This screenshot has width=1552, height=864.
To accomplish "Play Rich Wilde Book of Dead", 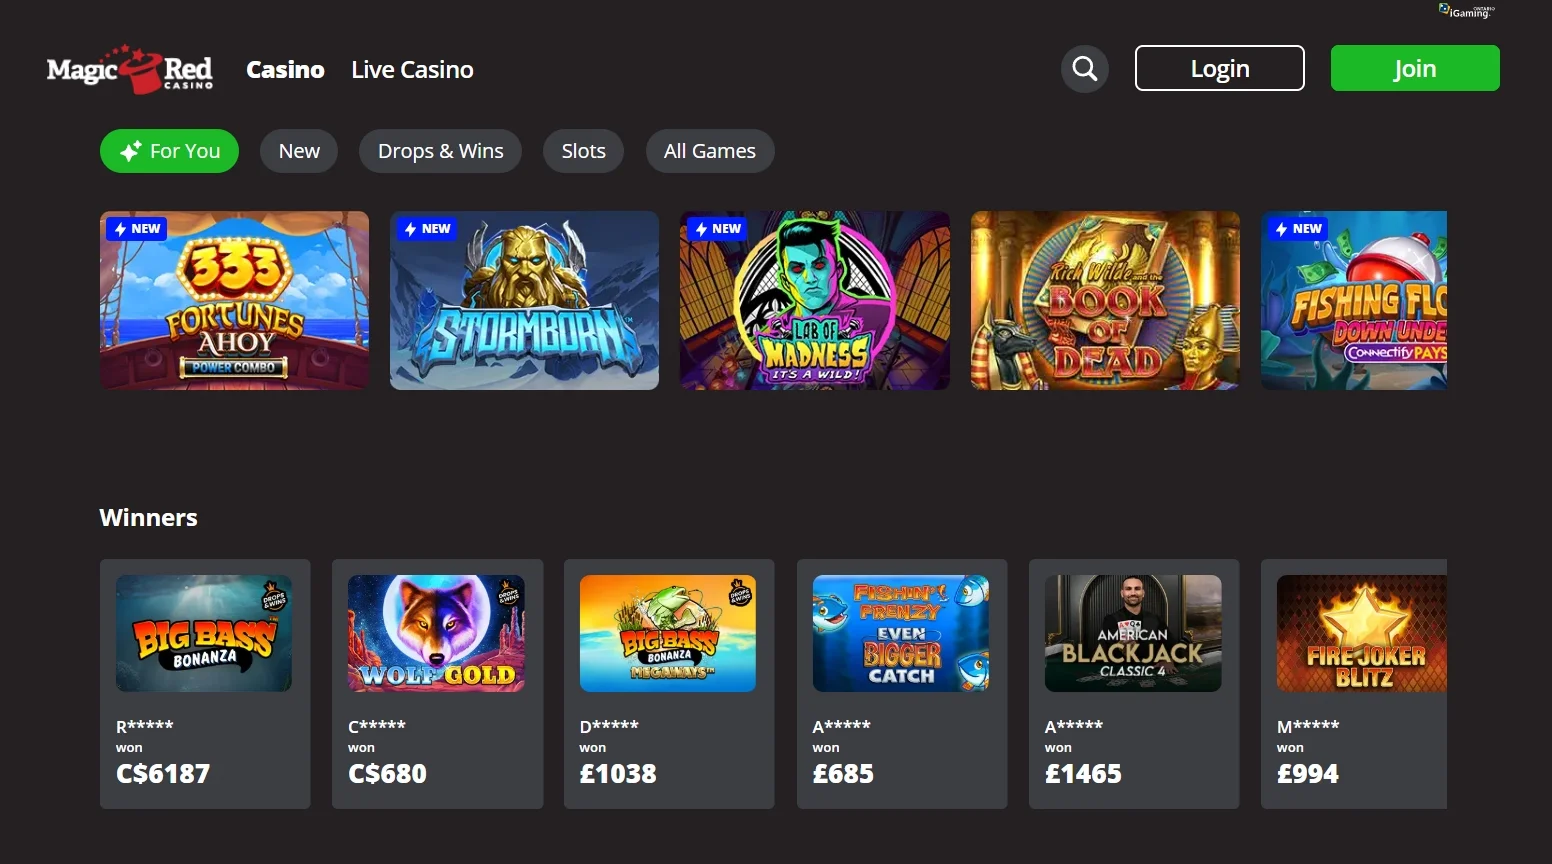I will [1105, 300].
